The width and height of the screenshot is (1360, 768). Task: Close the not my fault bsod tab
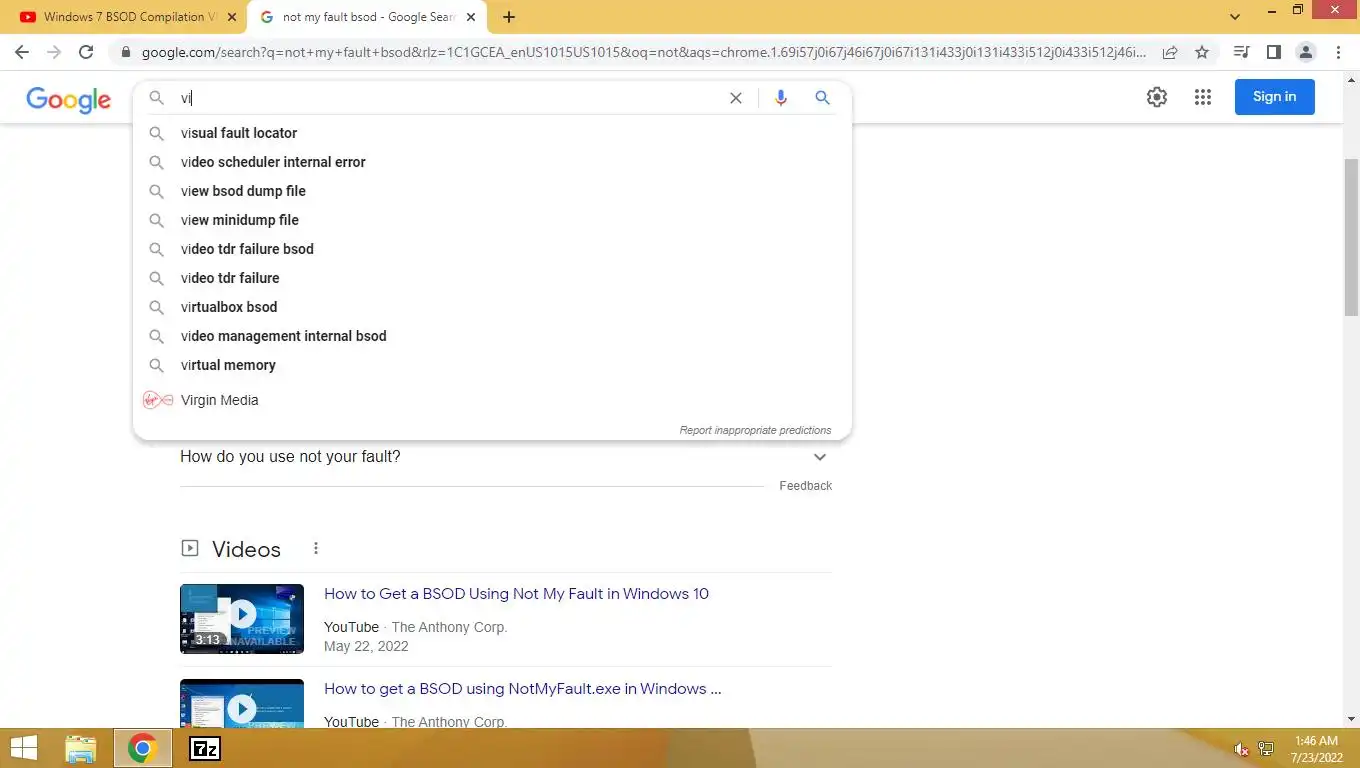[x=473, y=17]
